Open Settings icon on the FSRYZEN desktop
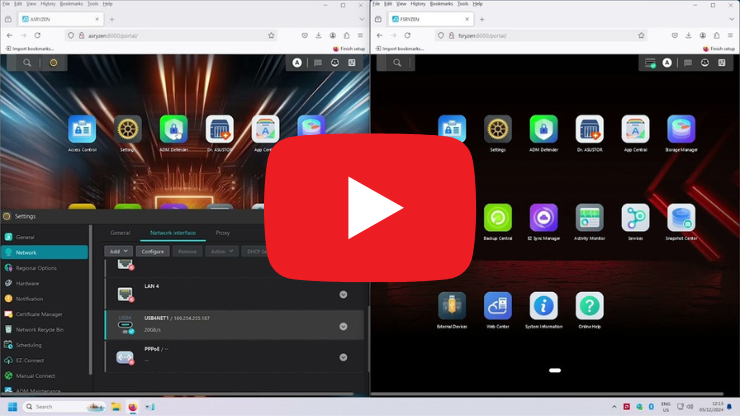740x416 pixels. (x=497, y=129)
